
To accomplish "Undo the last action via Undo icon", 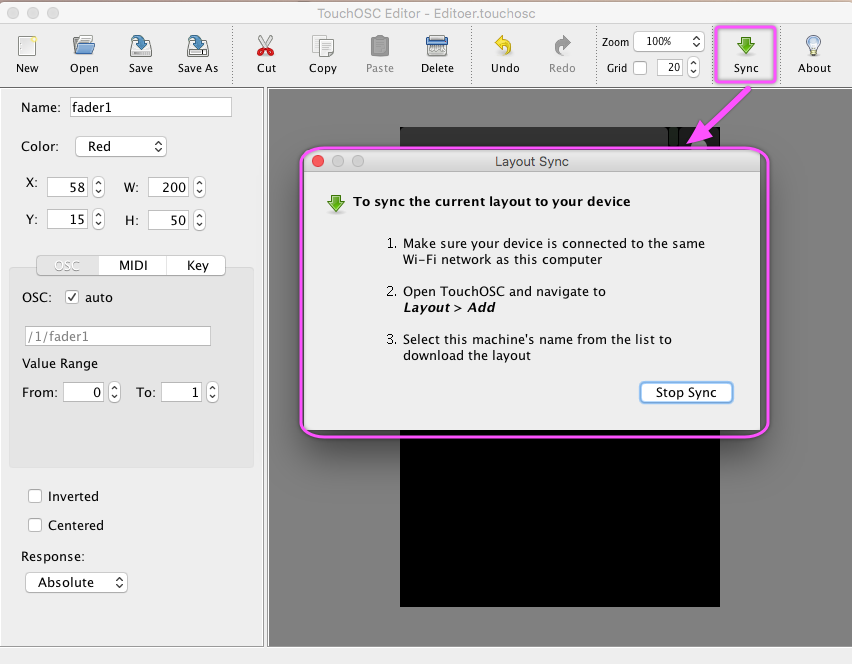I will (505, 46).
